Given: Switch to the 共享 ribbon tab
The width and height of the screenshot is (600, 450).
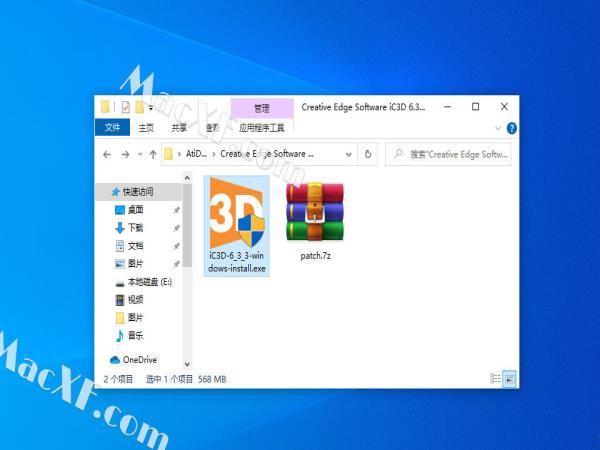Looking at the screenshot, I should 179,128.
